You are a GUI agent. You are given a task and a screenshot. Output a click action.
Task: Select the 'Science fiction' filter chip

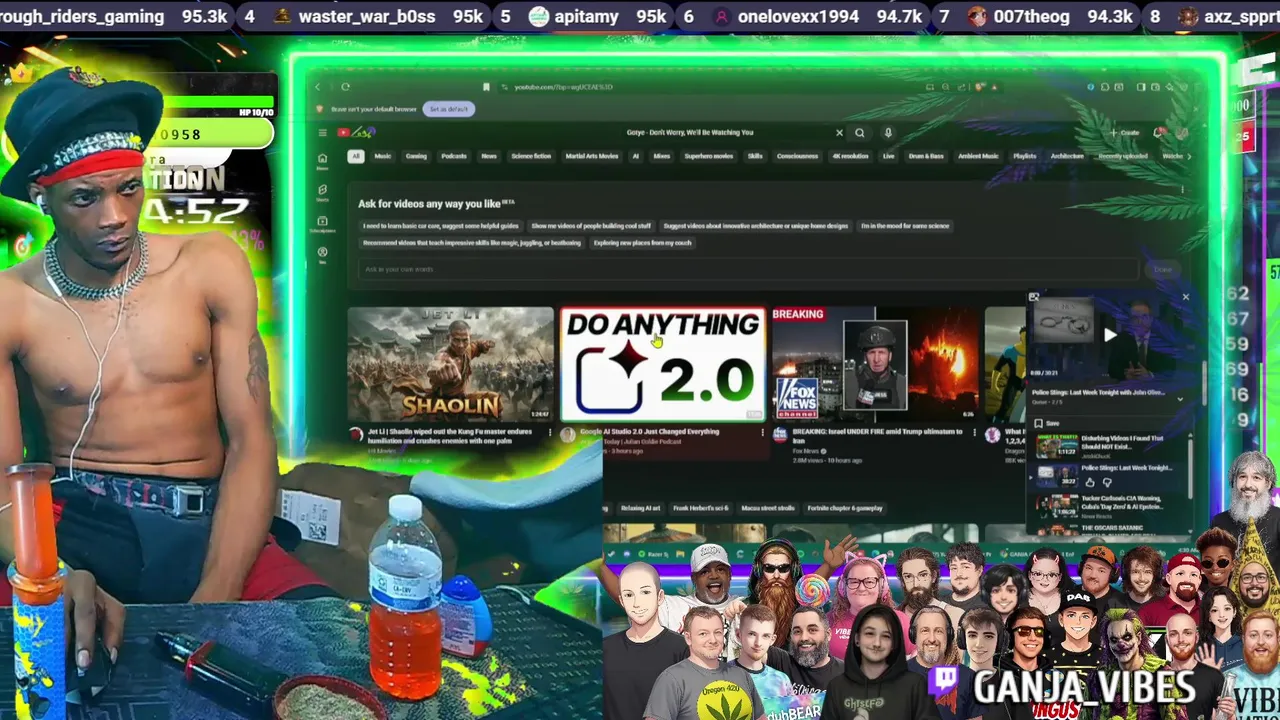[531, 156]
